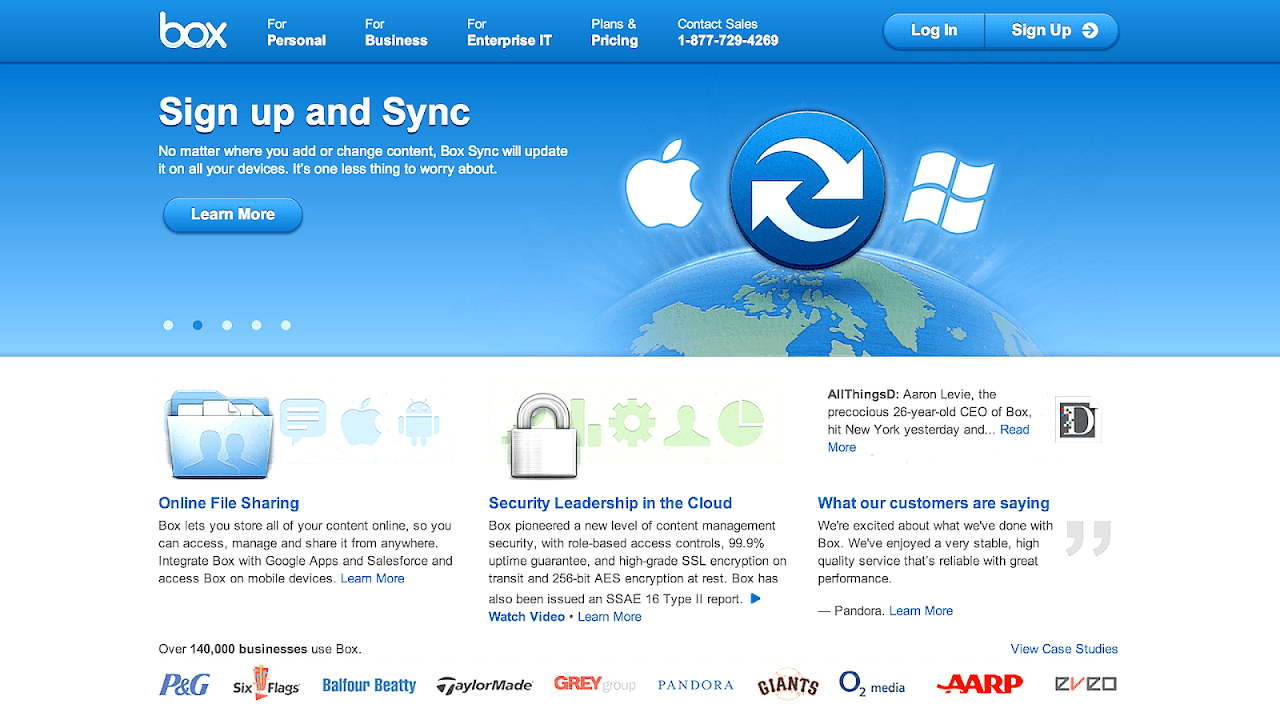
Task: Click the Balfour Beatty logo
Action: coord(369,685)
